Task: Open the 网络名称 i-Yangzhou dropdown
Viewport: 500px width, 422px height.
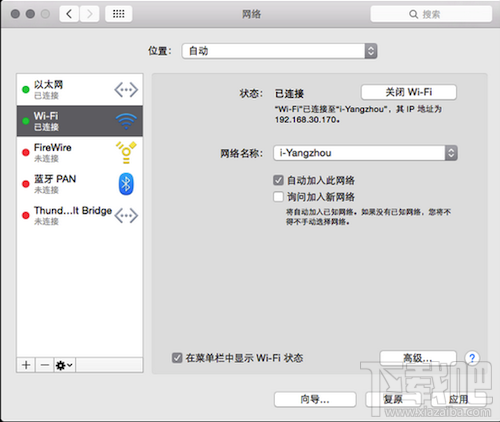Action: pyautogui.click(x=365, y=153)
